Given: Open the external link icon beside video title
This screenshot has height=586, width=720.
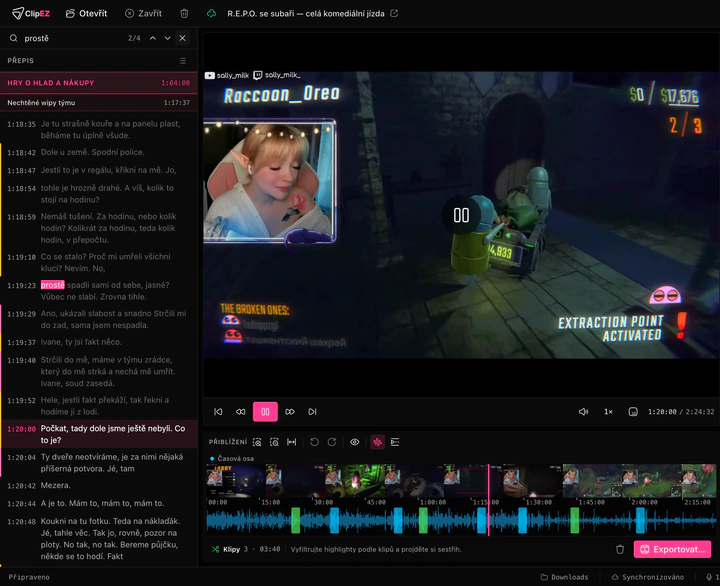Looking at the screenshot, I should (x=394, y=13).
